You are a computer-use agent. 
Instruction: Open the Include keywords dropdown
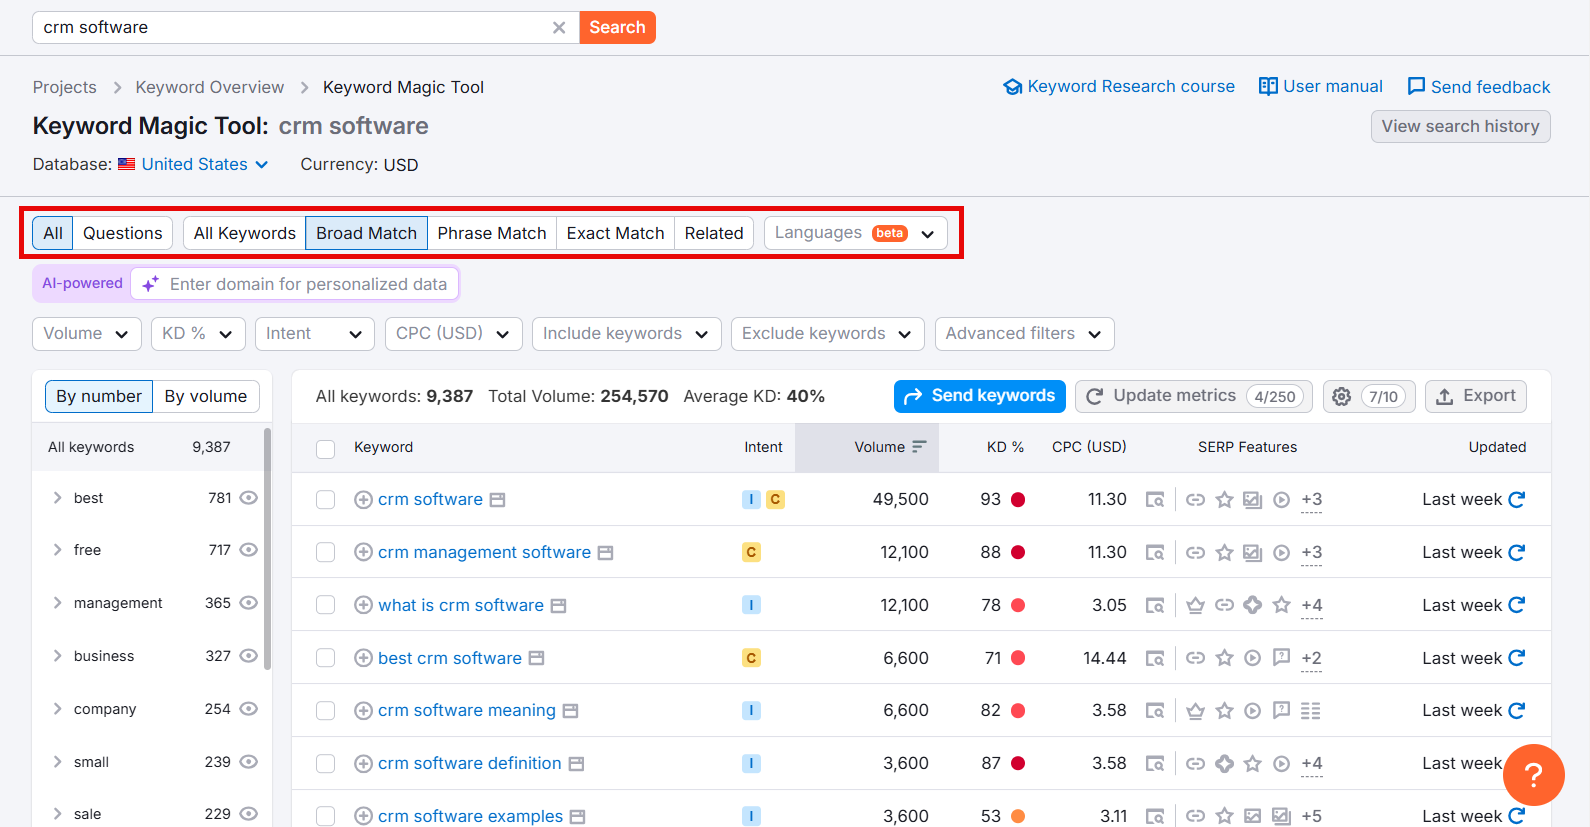point(626,334)
